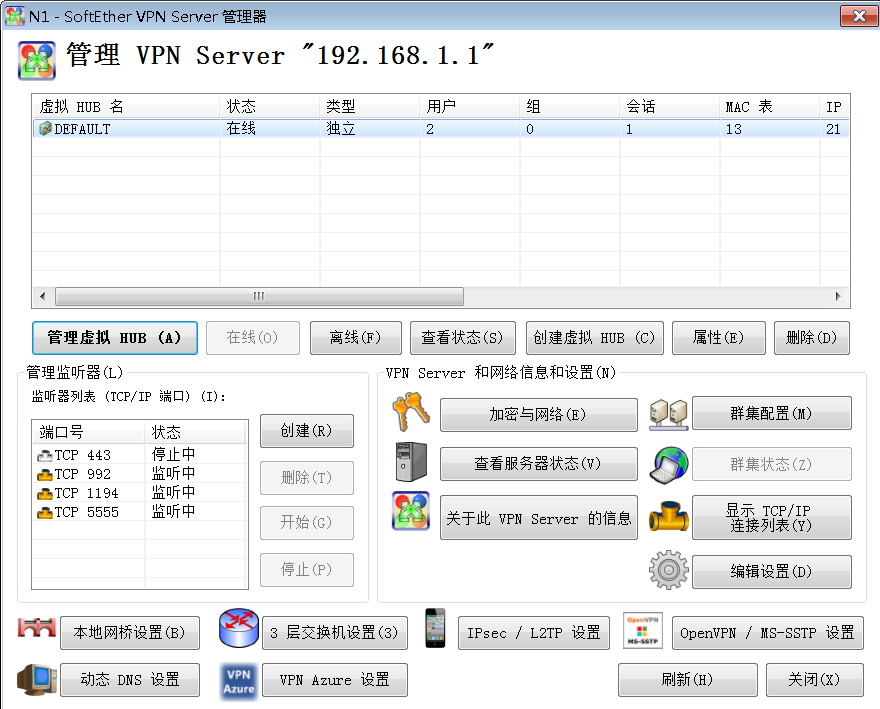The image size is (880, 709).
Task: Open 动态 DNS 设置
Action: coord(130,680)
